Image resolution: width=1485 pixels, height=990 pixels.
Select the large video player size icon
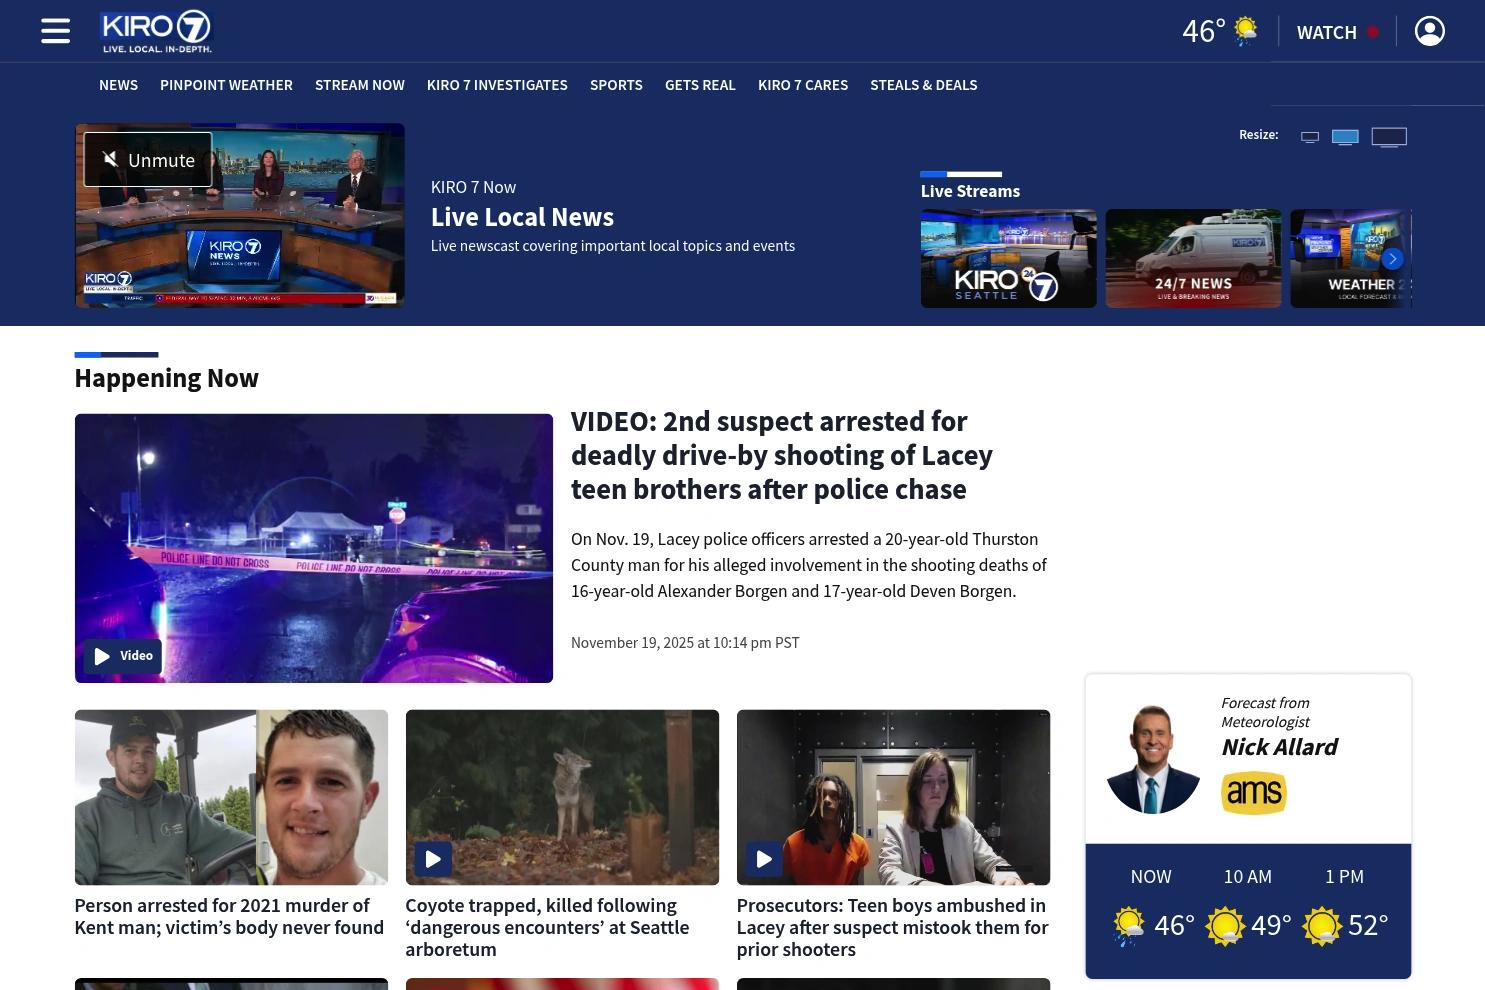pos(1389,137)
